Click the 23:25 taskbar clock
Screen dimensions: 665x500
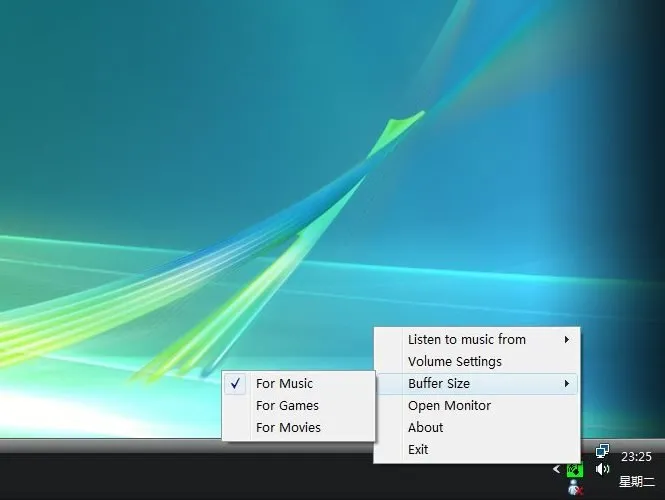point(636,457)
